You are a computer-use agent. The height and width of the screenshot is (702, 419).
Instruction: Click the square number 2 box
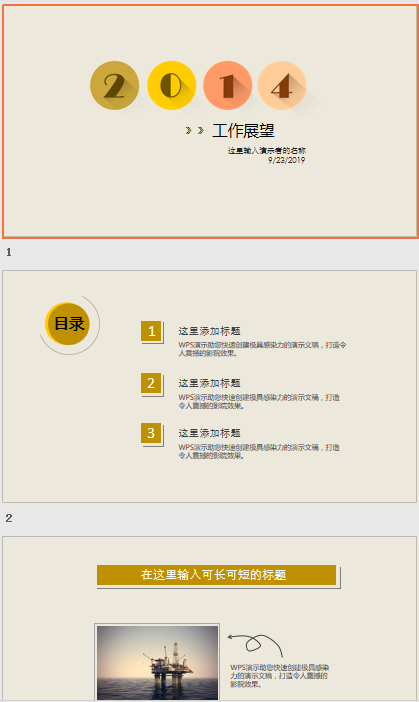(x=151, y=383)
